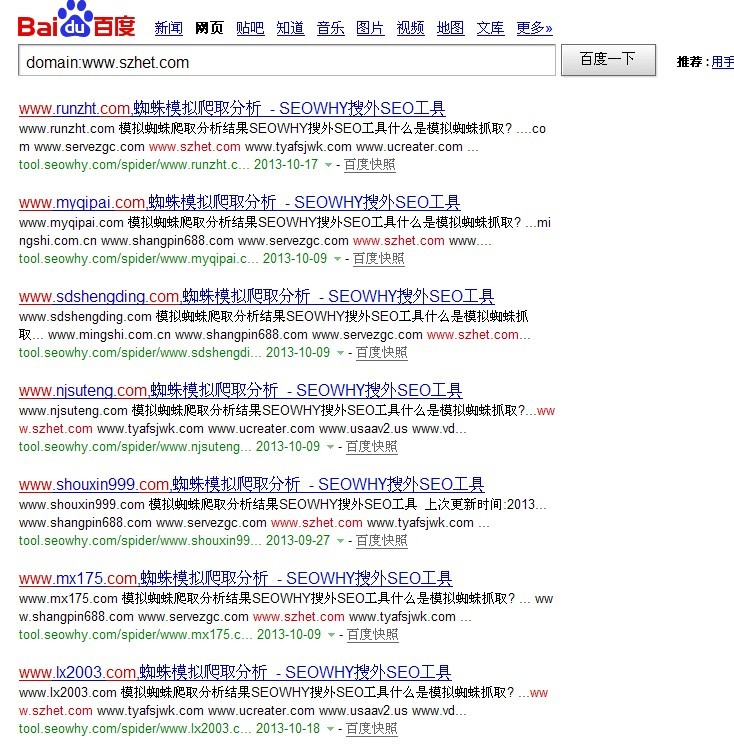Click the date 2013-10-17
Screen dimensions: 734x745
pyautogui.click(x=286, y=165)
